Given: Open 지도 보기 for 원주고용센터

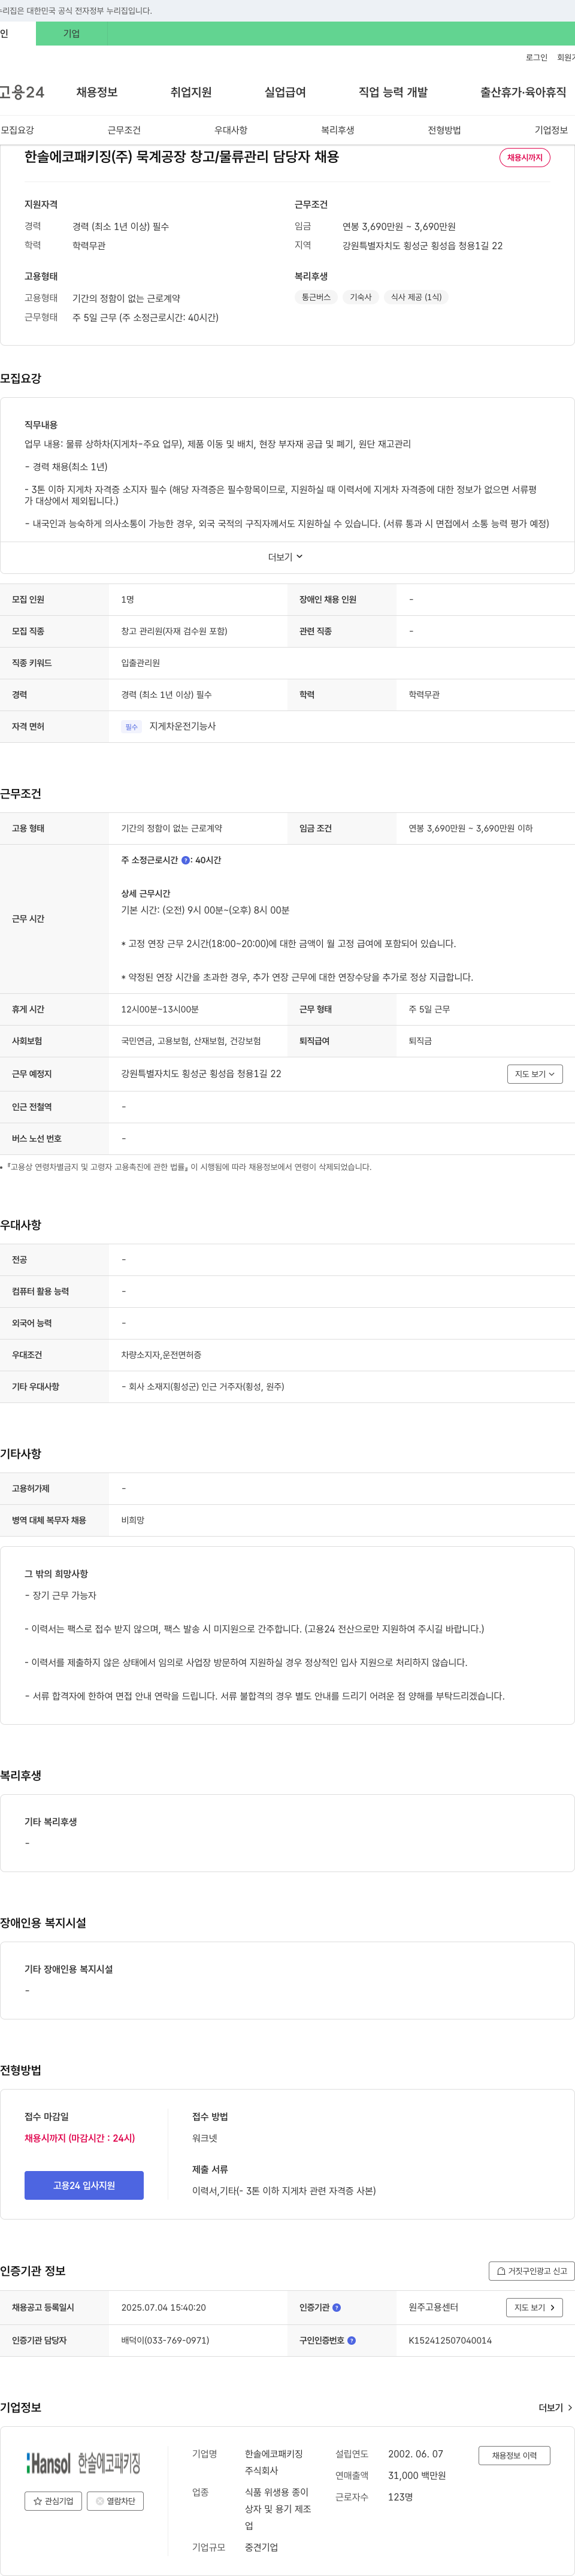Looking at the screenshot, I should [x=535, y=2308].
